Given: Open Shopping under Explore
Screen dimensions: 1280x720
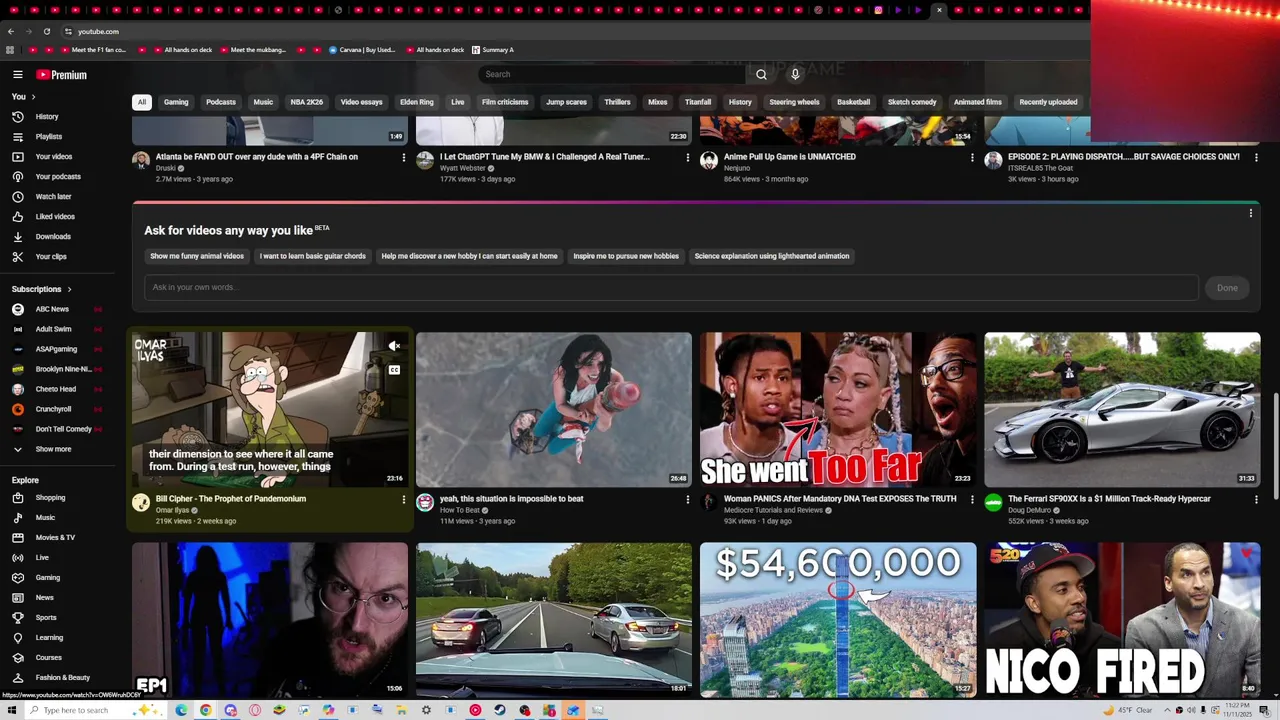Looking at the screenshot, I should 48,498.
